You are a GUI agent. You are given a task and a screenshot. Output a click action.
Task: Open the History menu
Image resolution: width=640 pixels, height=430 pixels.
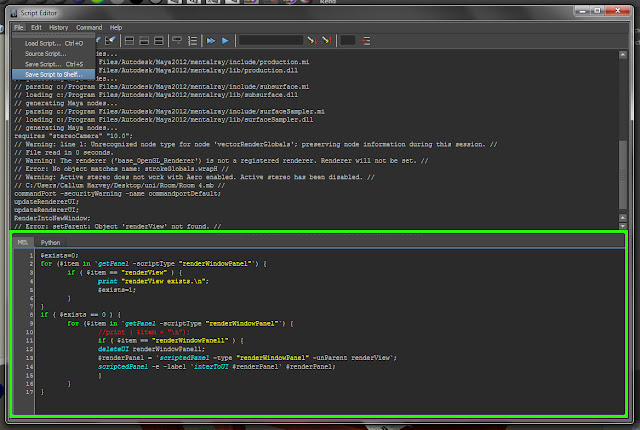[59, 28]
